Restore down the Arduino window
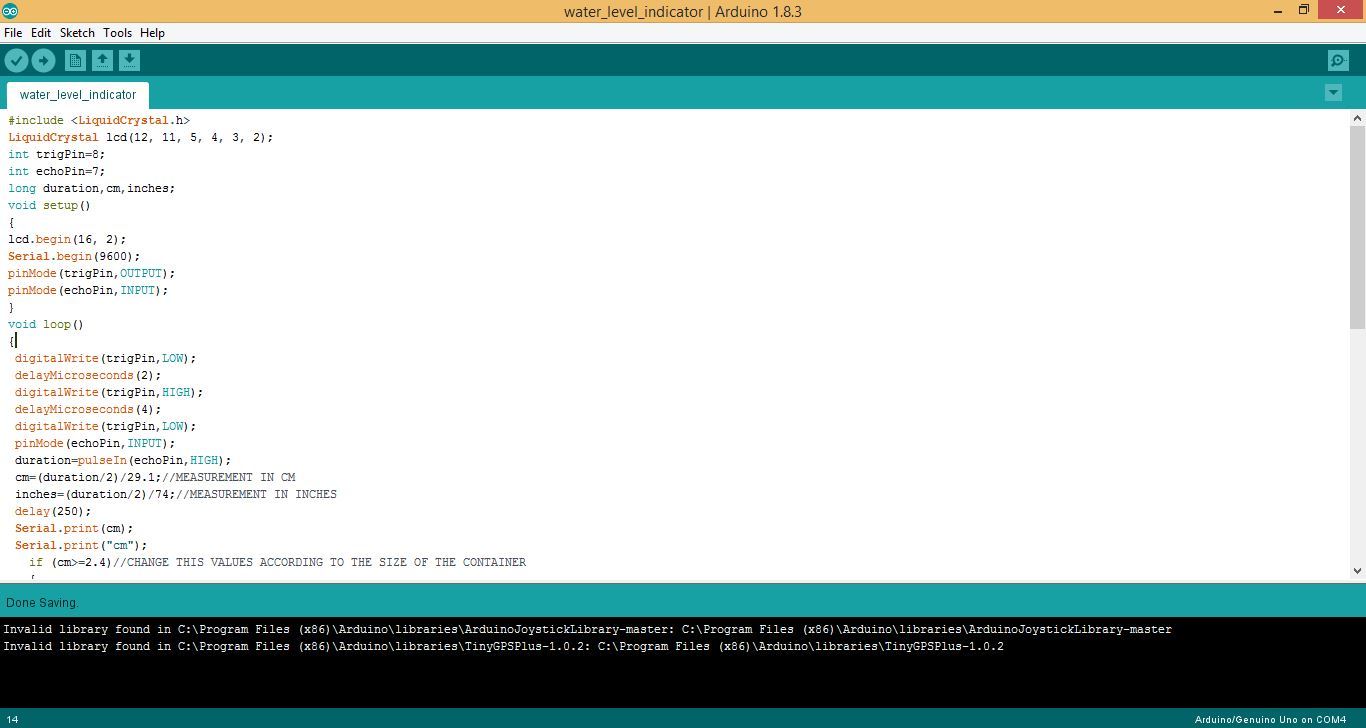1366x728 pixels. pyautogui.click(x=1304, y=11)
